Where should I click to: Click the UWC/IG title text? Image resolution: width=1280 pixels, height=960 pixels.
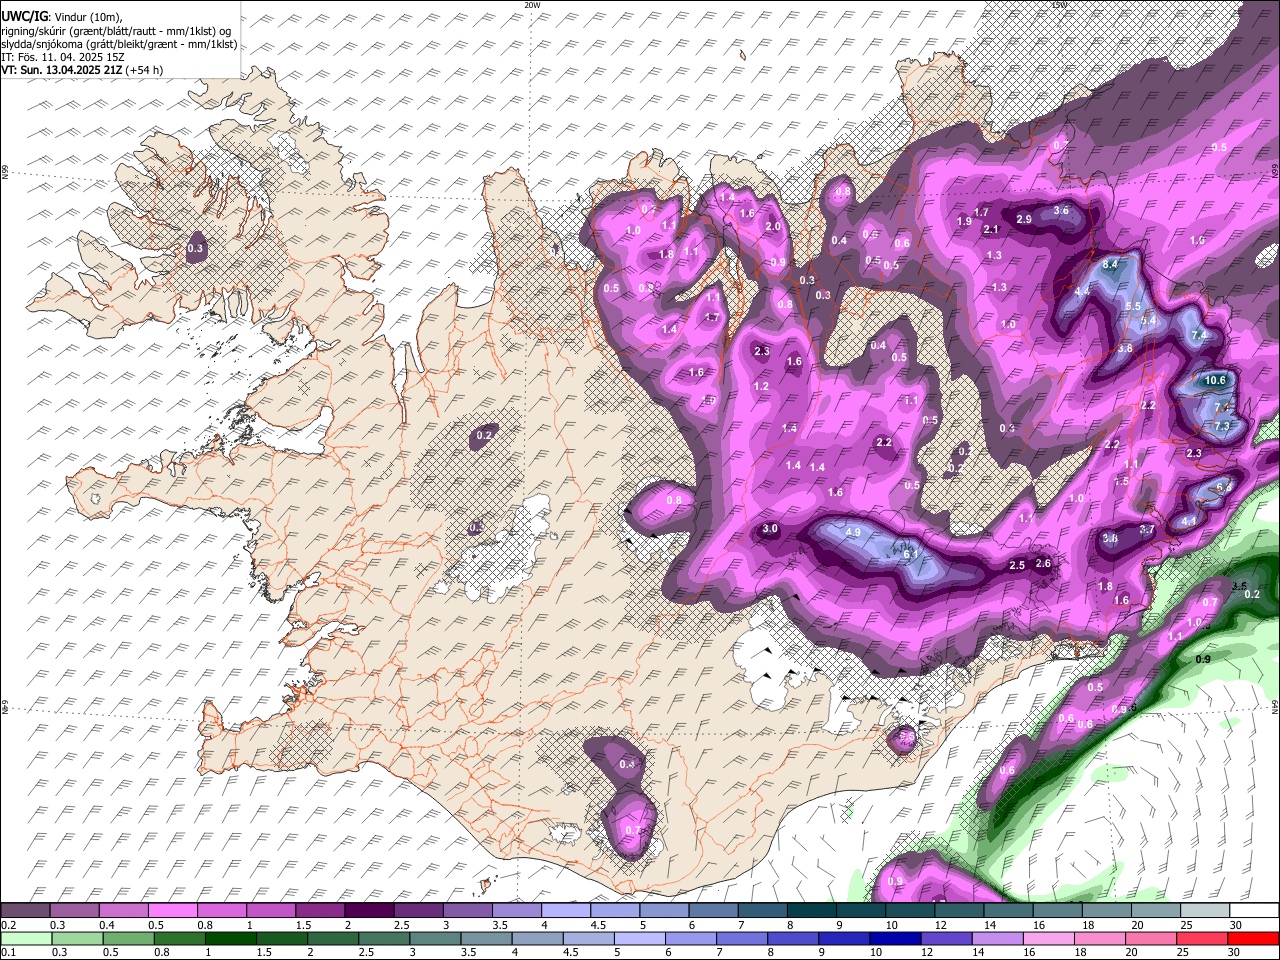23,15
